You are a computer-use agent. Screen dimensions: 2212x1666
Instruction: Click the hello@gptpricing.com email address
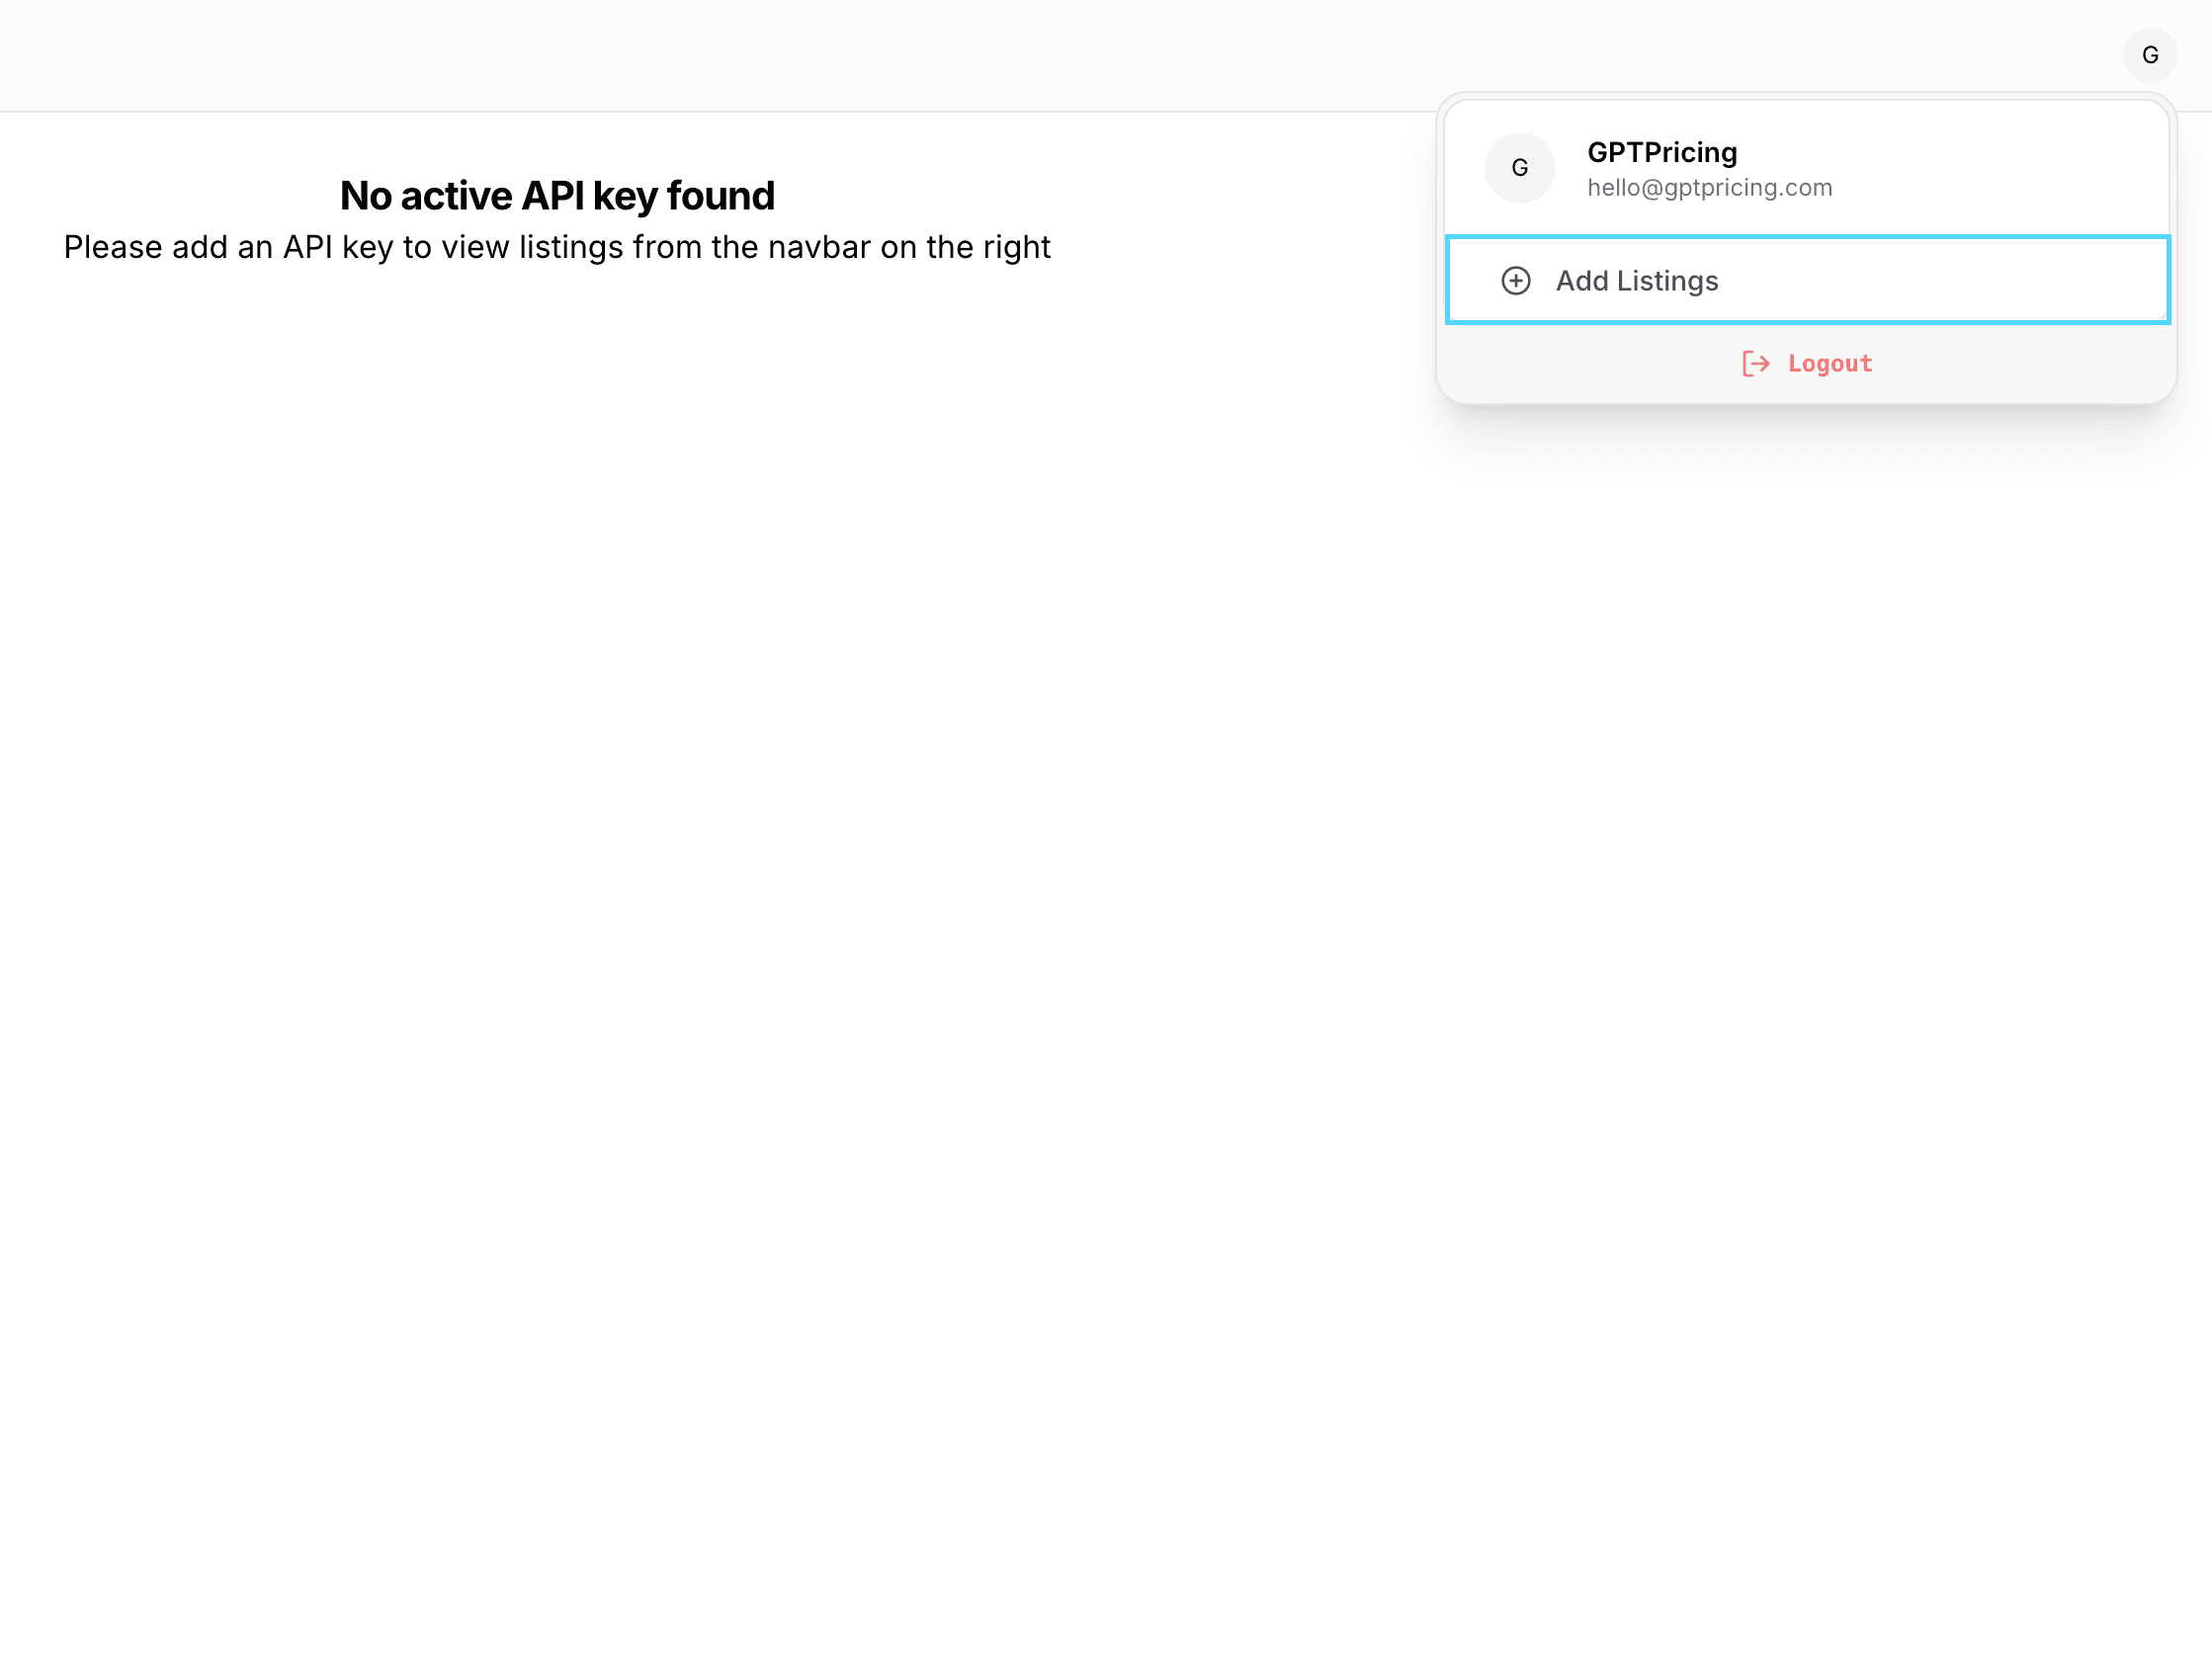(1709, 188)
